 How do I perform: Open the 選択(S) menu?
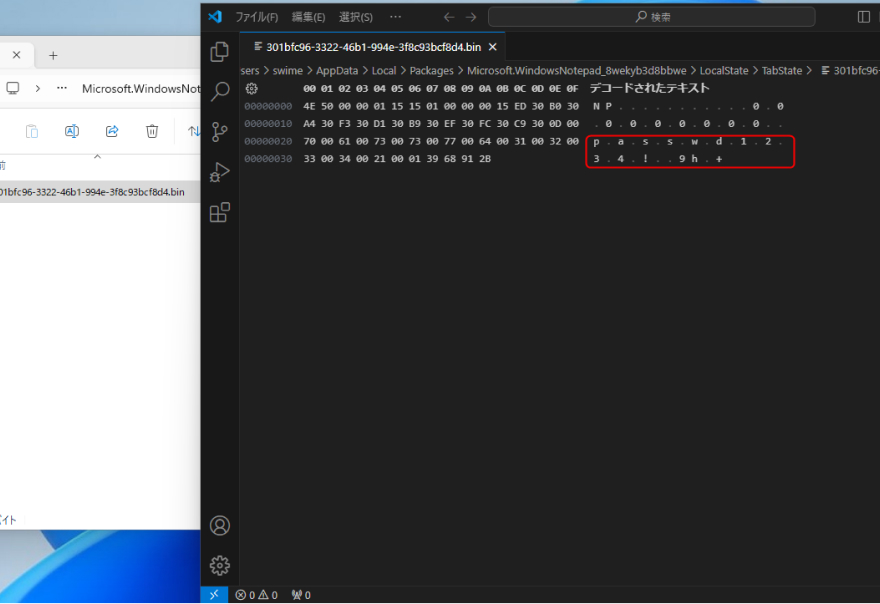(356, 17)
